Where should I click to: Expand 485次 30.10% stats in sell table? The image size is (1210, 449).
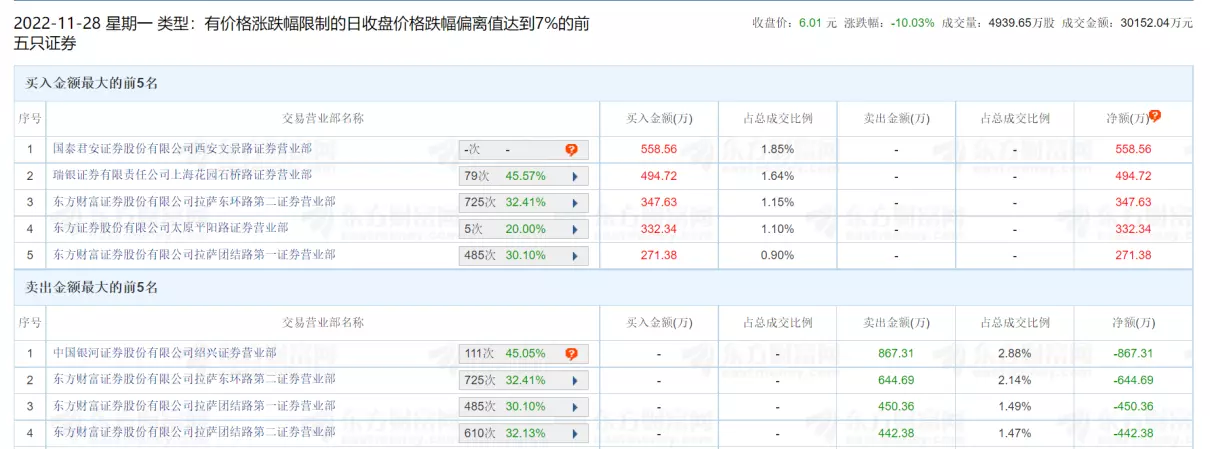pyautogui.click(x=523, y=407)
